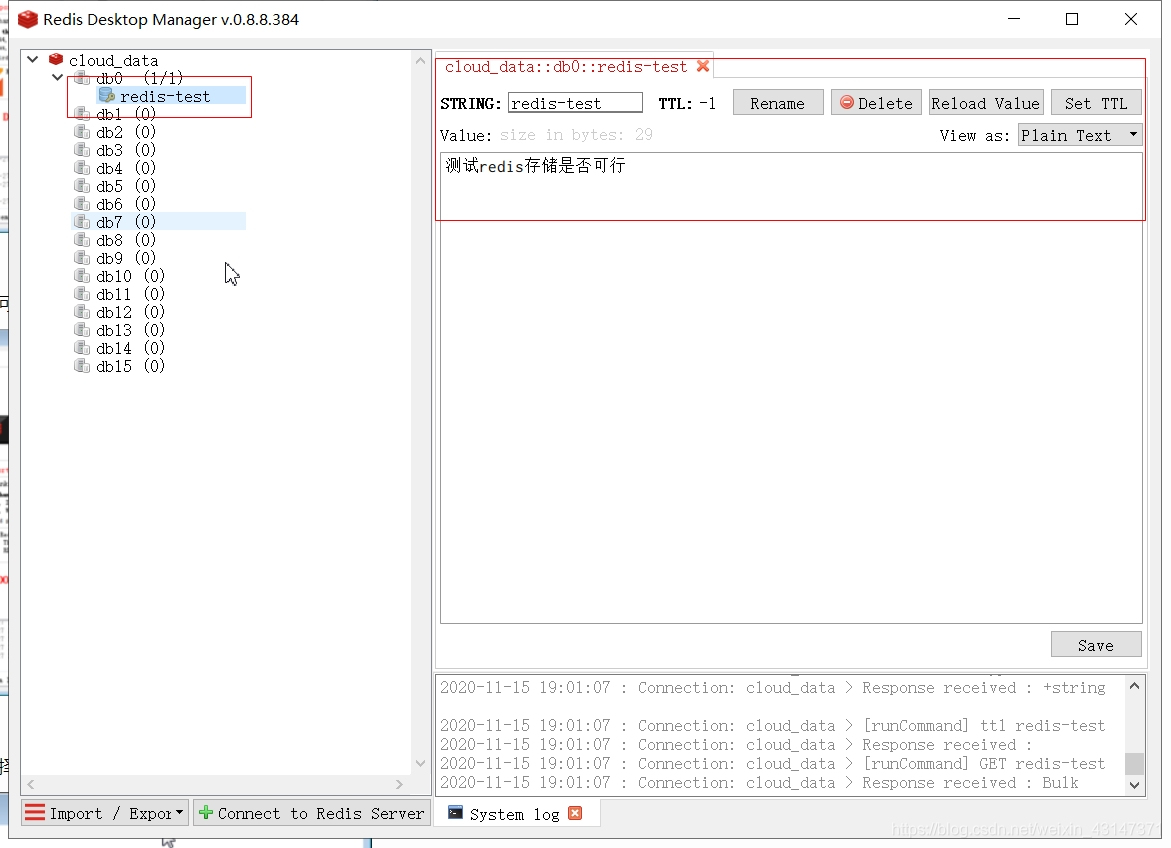The image size is (1171, 848).
Task: Click the db13 database icon
Action: [x=82, y=329]
